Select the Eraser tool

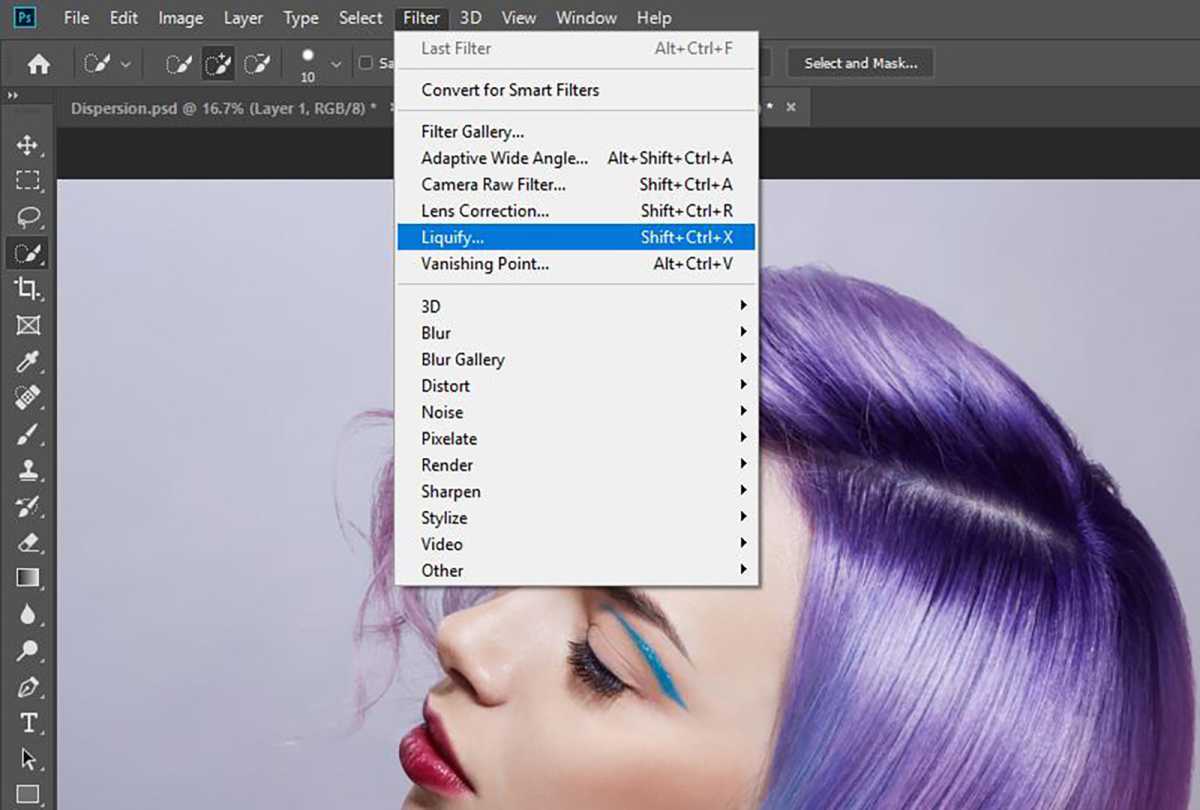point(27,541)
